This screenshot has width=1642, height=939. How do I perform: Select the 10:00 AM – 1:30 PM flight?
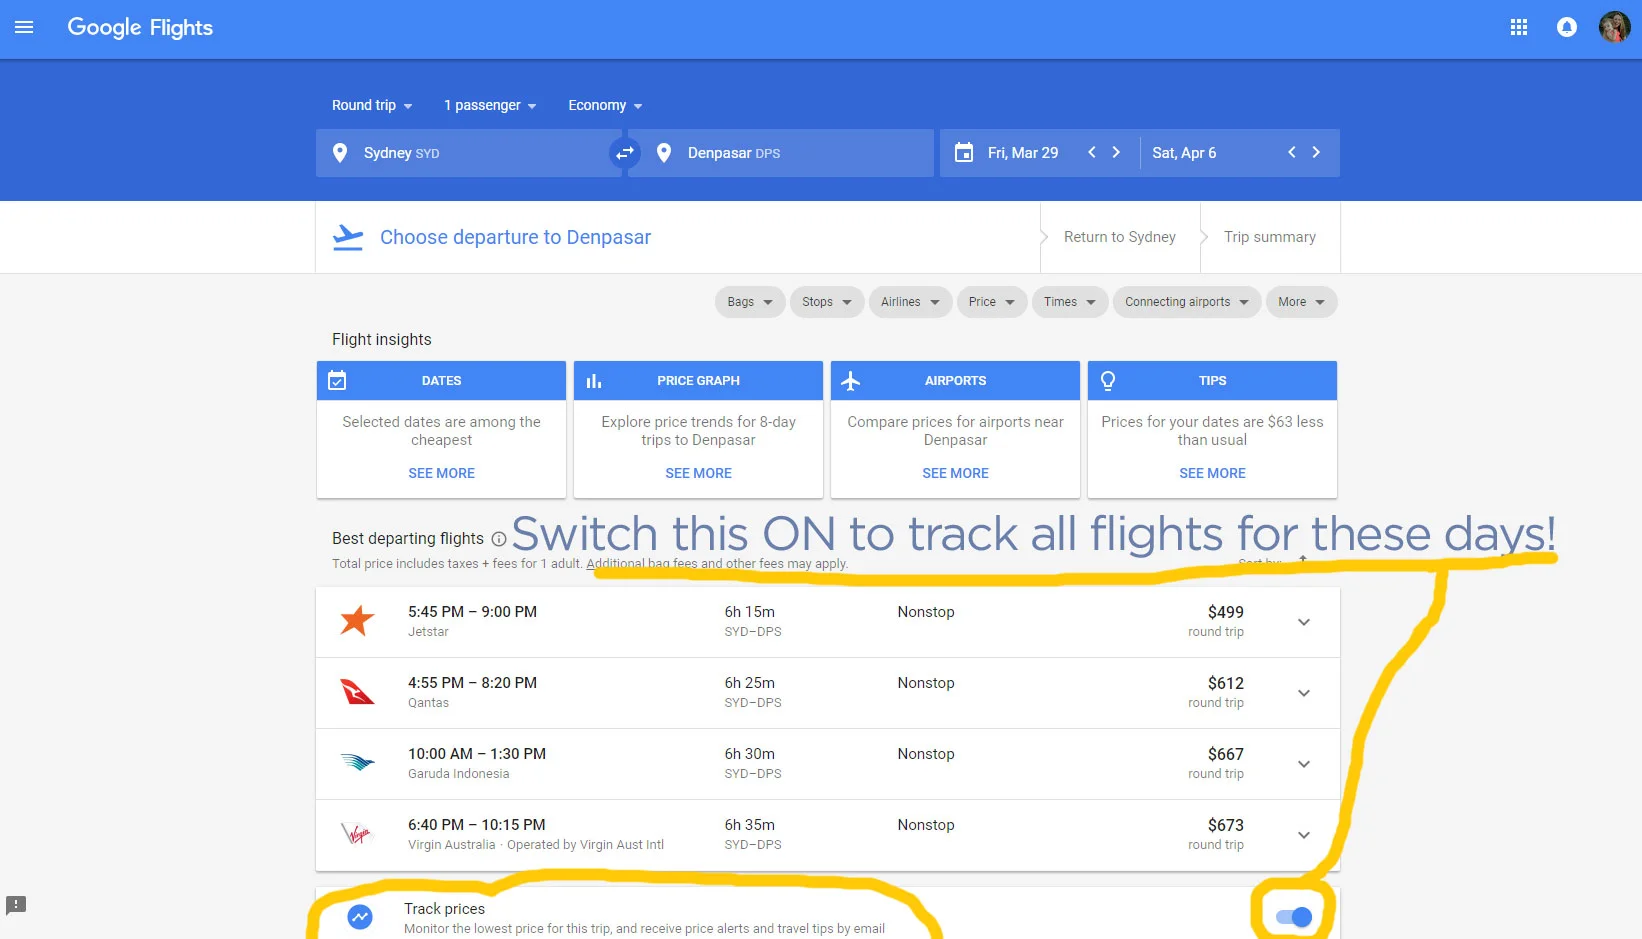coord(828,764)
